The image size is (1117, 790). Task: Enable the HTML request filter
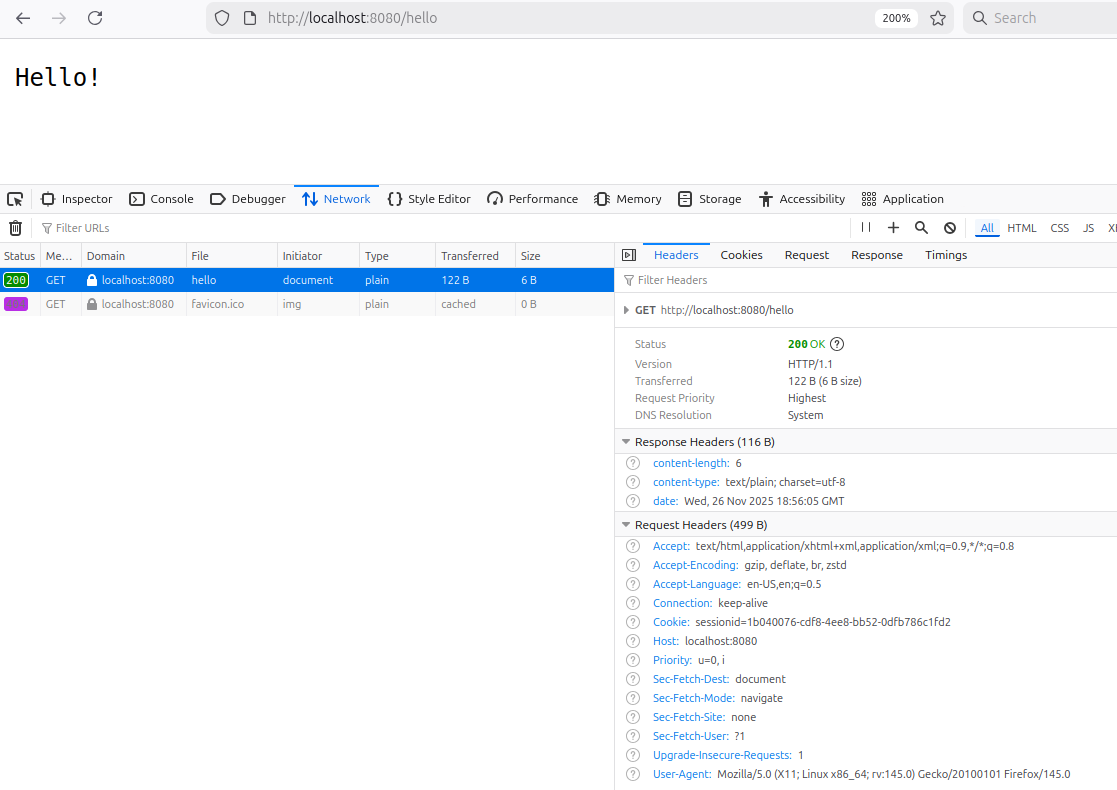pos(1021,228)
